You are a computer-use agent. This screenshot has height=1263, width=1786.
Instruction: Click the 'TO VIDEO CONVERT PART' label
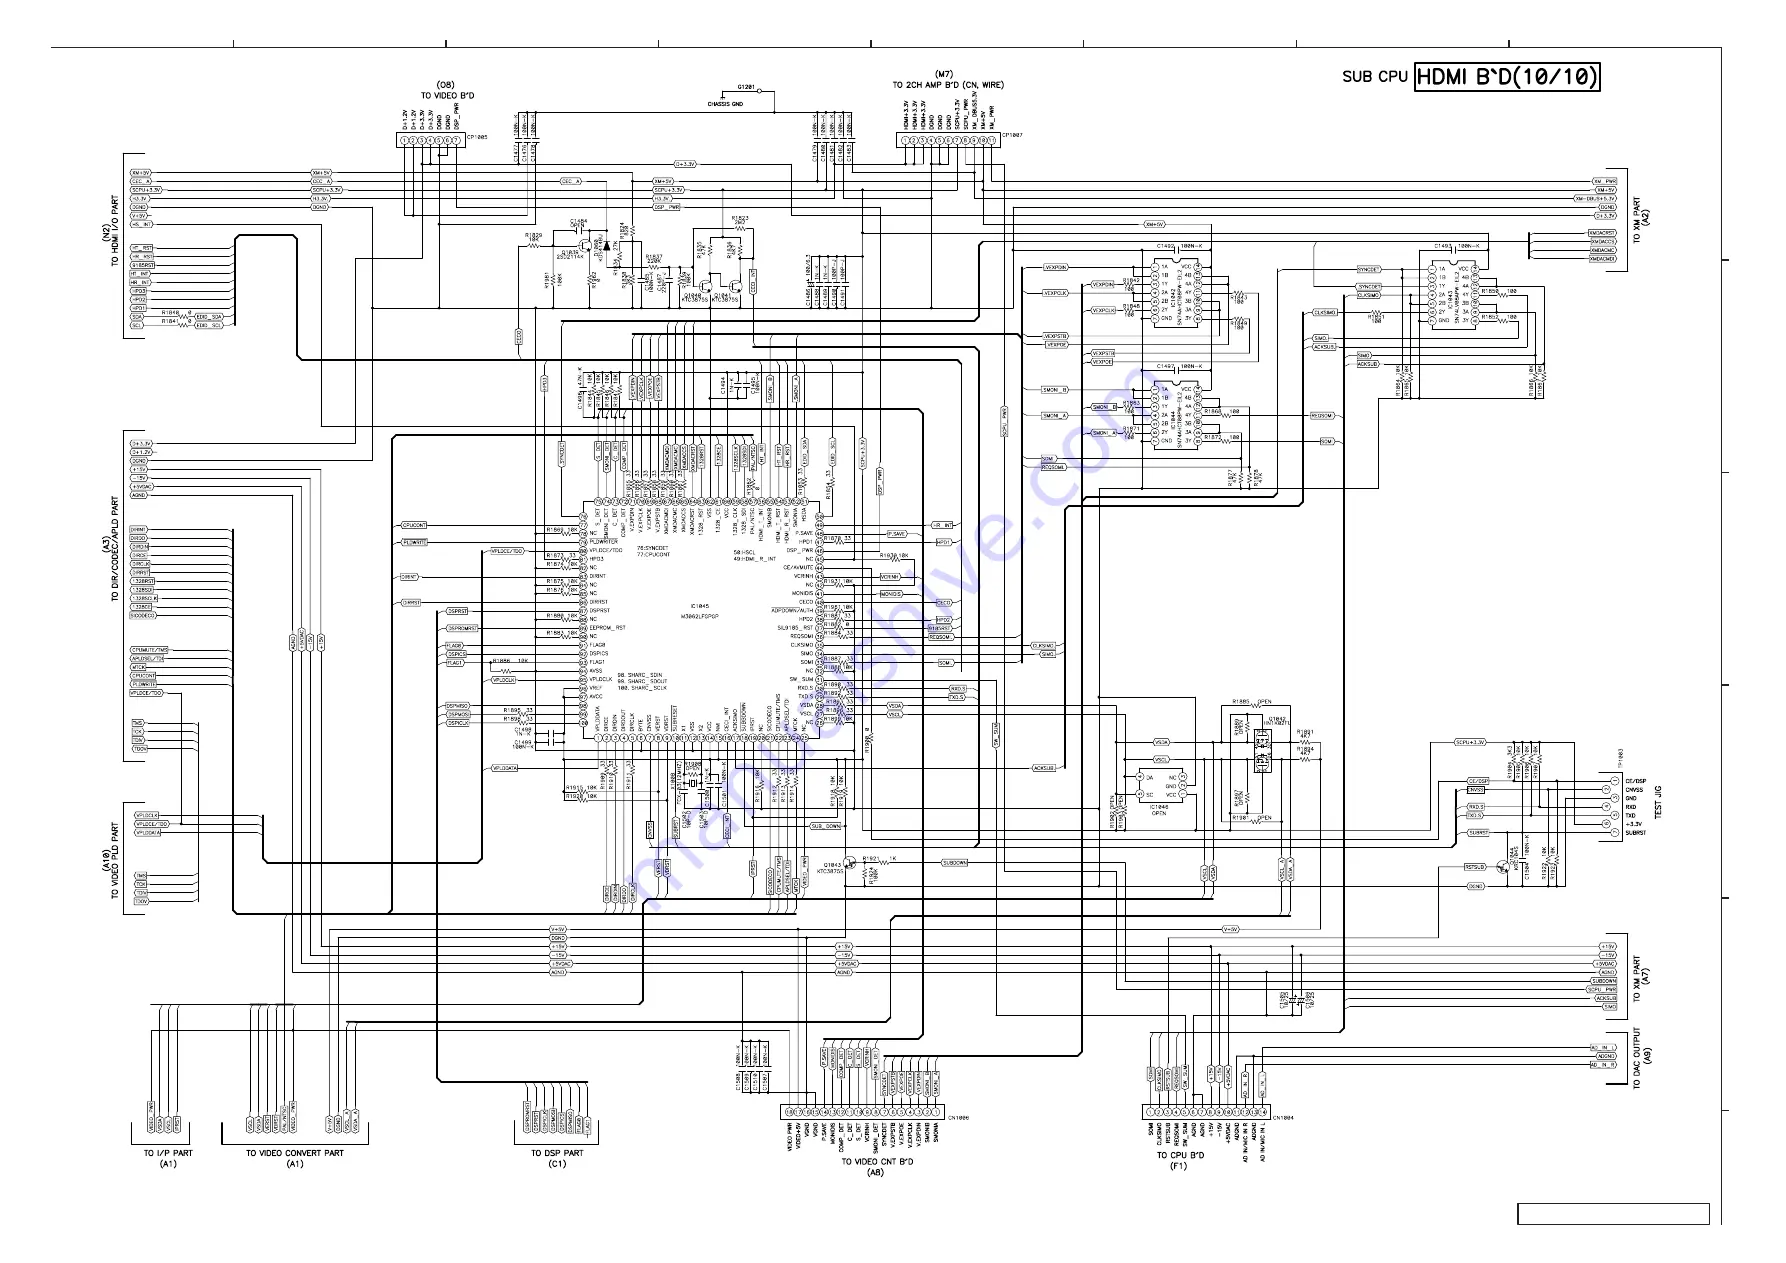(295, 1153)
